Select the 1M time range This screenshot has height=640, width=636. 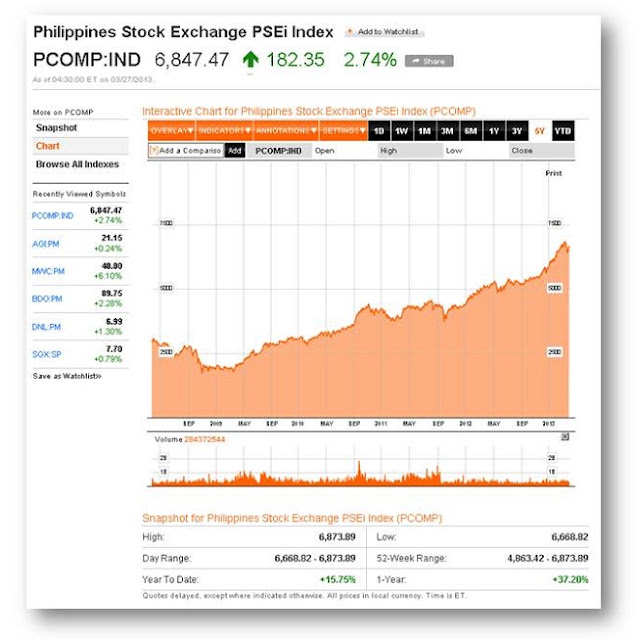pos(425,131)
